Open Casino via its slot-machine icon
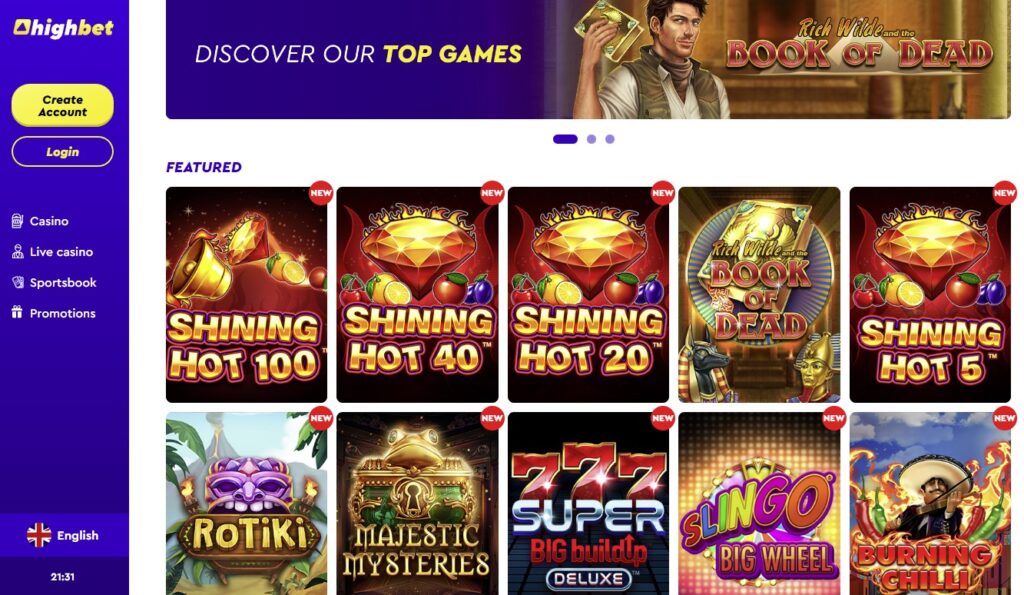 (x=18, y=221)
